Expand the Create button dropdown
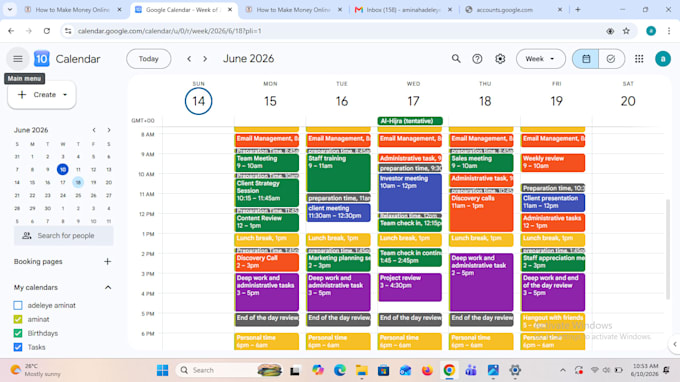Viewport: 680px width, 382px height. 65,95
